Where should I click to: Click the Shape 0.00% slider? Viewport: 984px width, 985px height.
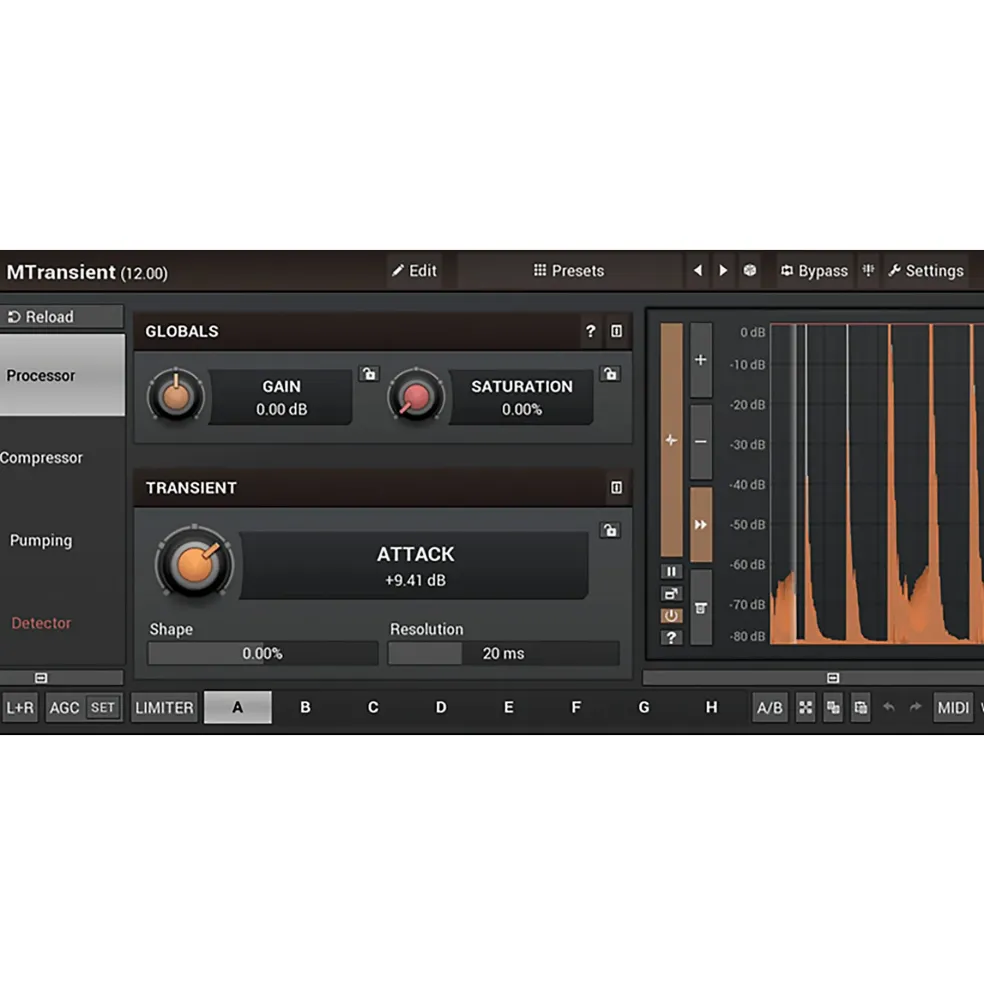[x=263, y=653]
